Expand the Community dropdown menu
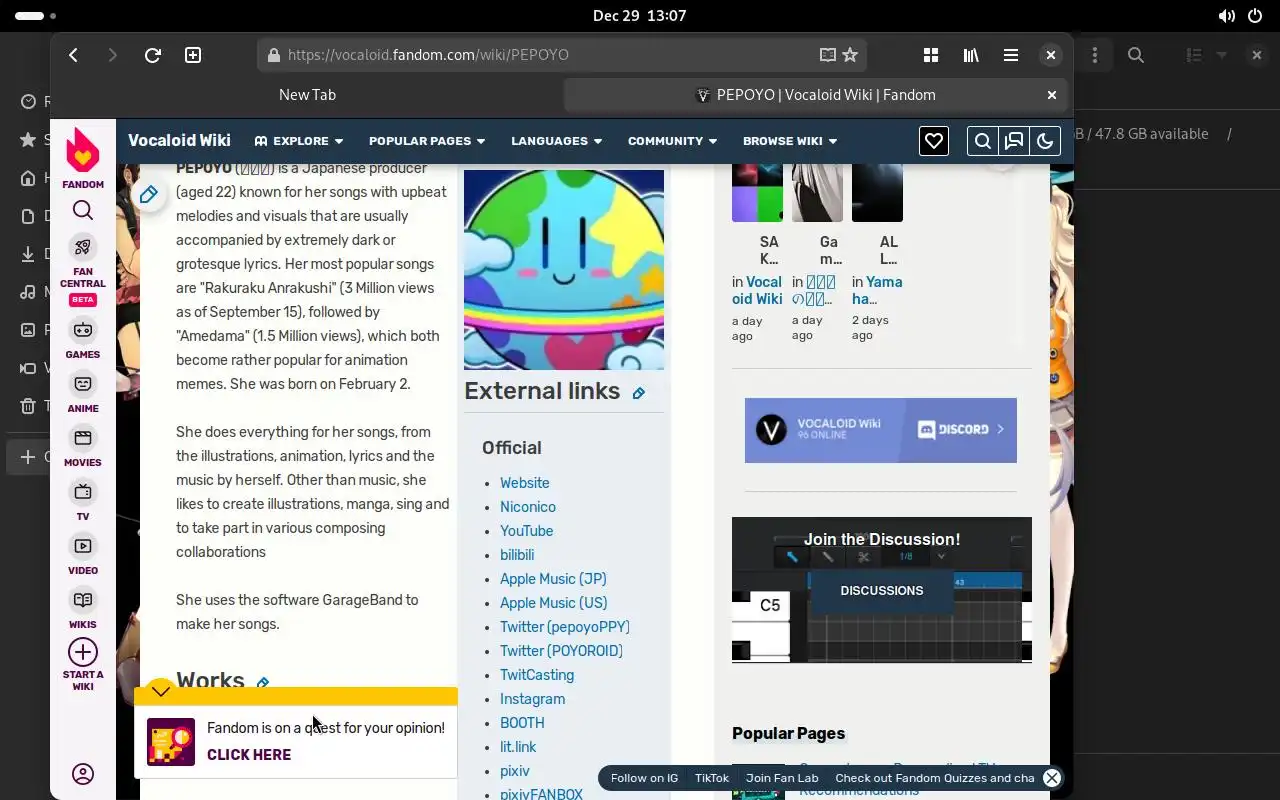 [x=672, y=141]
